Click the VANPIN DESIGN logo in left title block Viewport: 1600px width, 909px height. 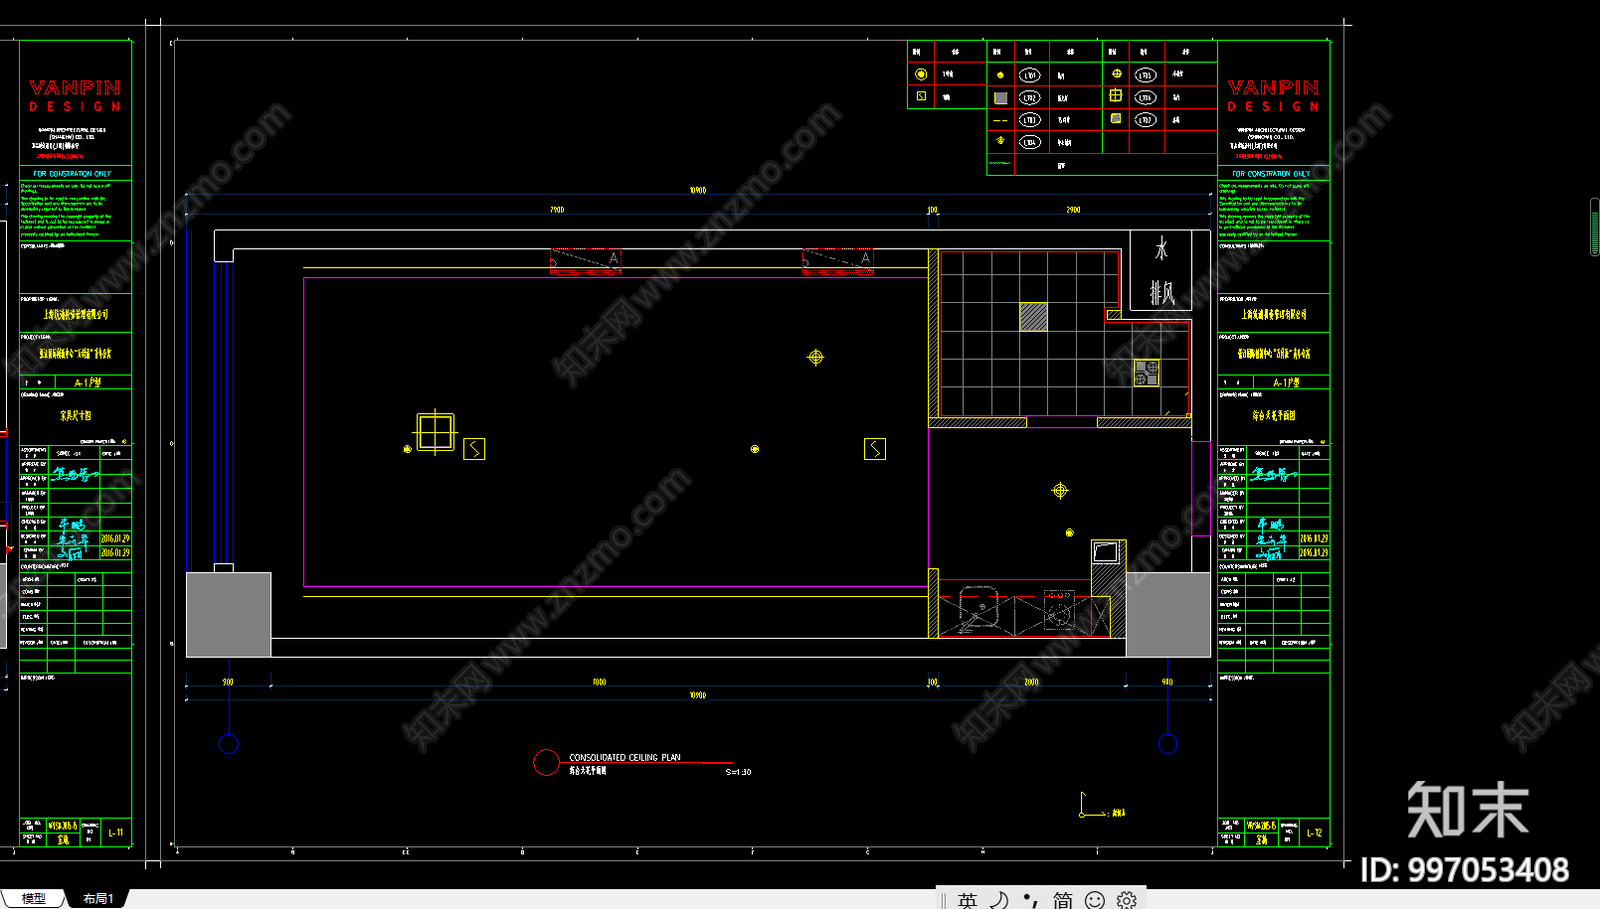pos(75,96)
